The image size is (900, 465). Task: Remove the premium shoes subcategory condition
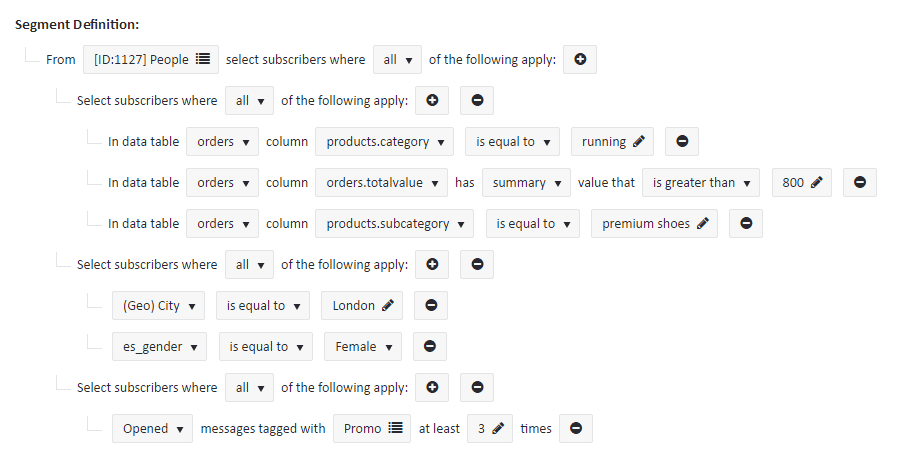tap(746, 224)
